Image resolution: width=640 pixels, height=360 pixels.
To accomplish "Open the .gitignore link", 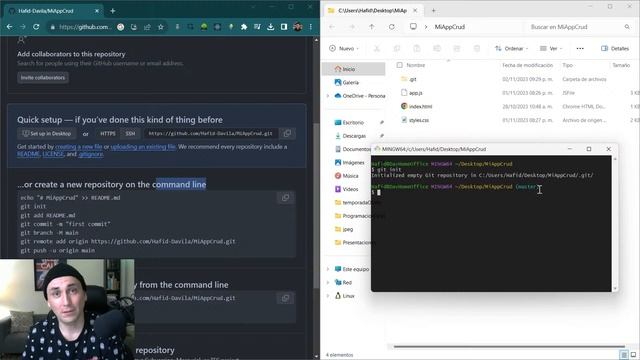I will click(x=91, y=154).
